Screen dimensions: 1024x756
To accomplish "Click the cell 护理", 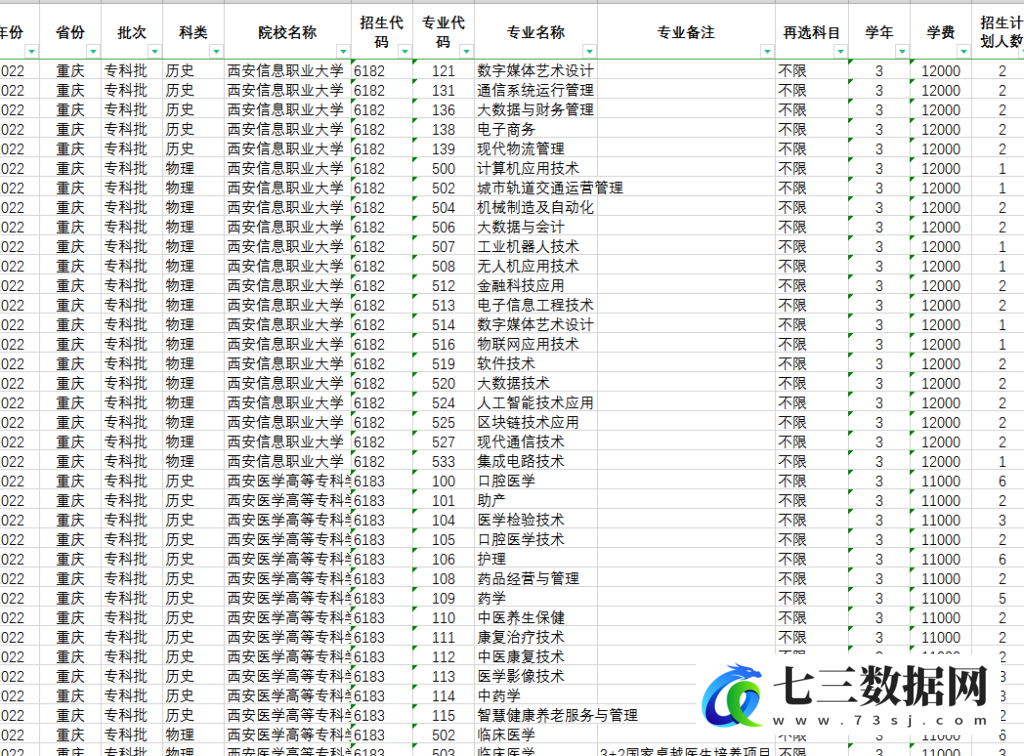I will (x=536, y=559).
